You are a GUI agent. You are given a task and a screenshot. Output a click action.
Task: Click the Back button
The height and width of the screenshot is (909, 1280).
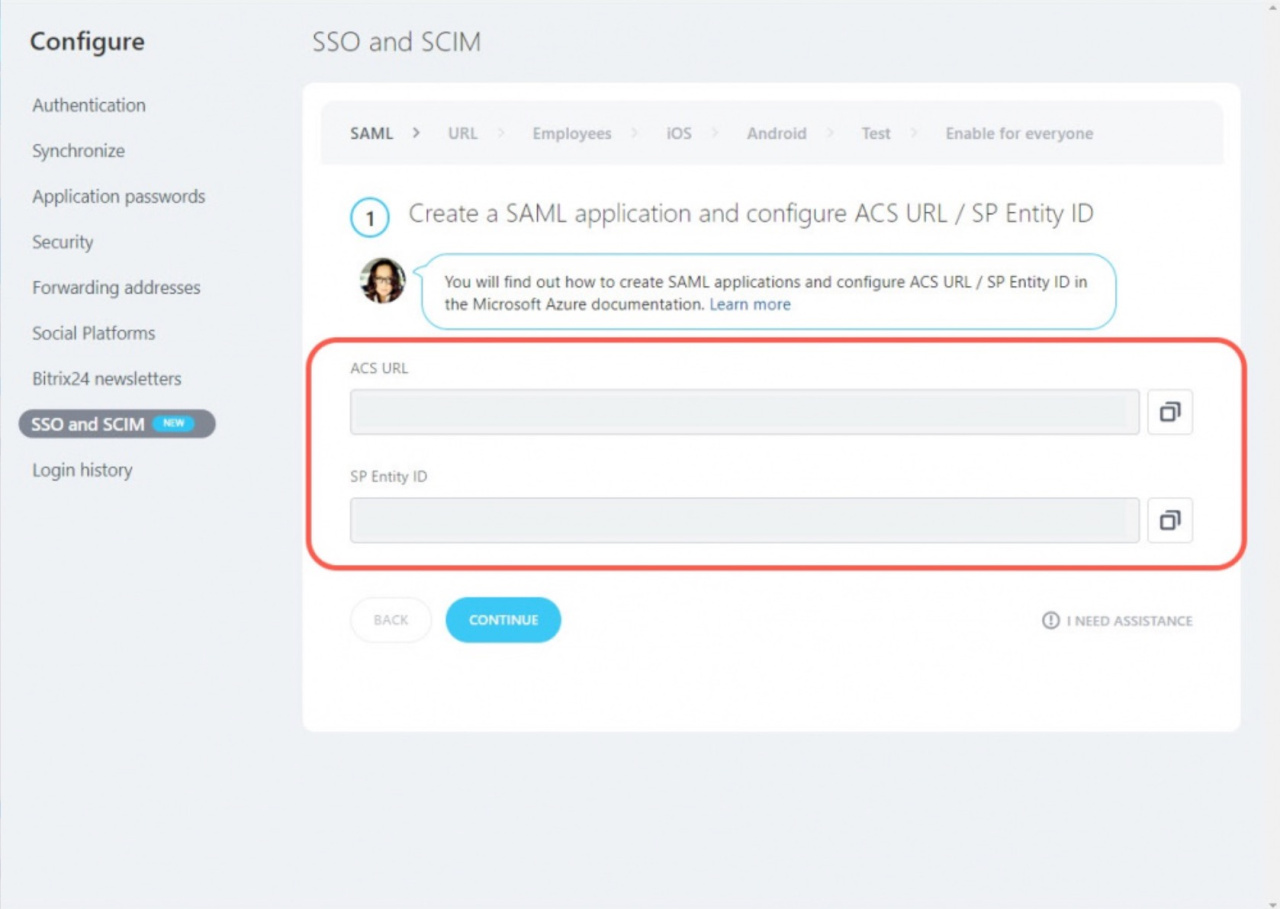coord(391,620)
